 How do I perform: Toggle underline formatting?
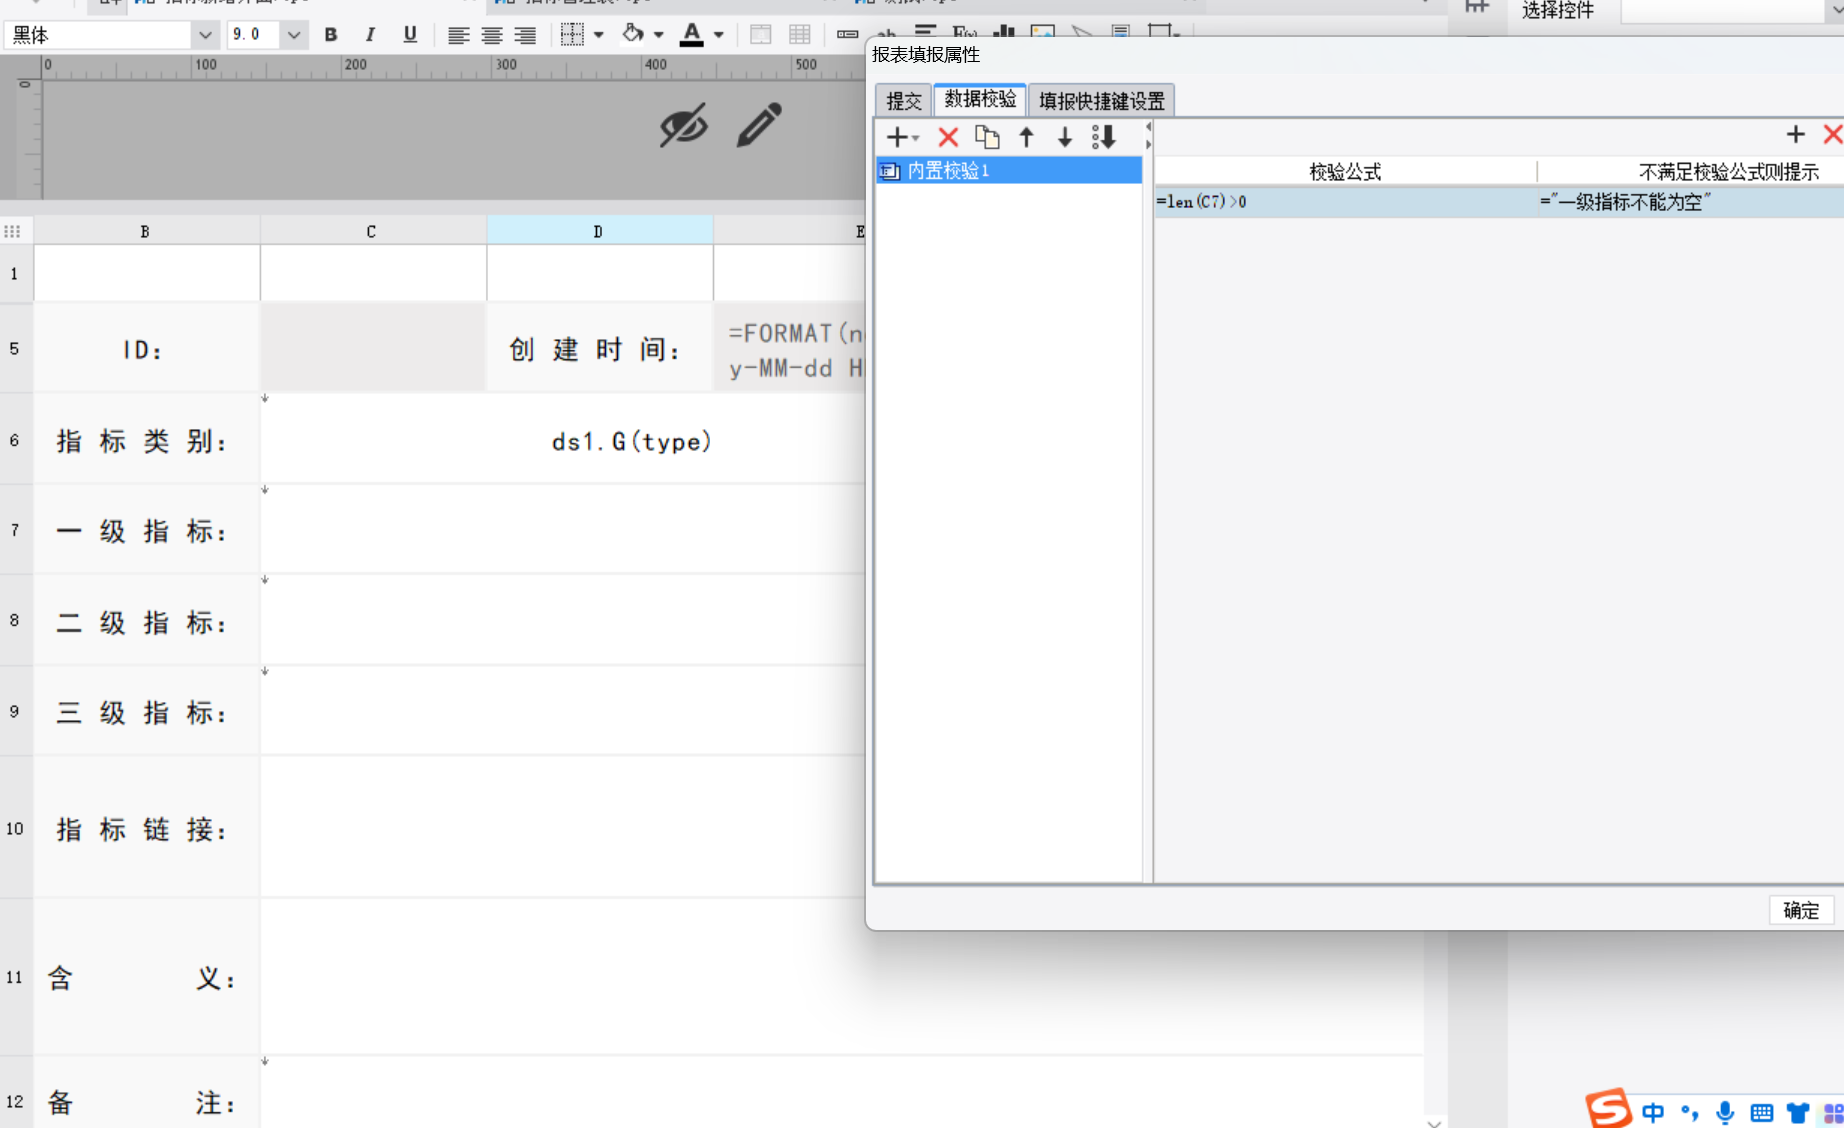pos(410,35)
